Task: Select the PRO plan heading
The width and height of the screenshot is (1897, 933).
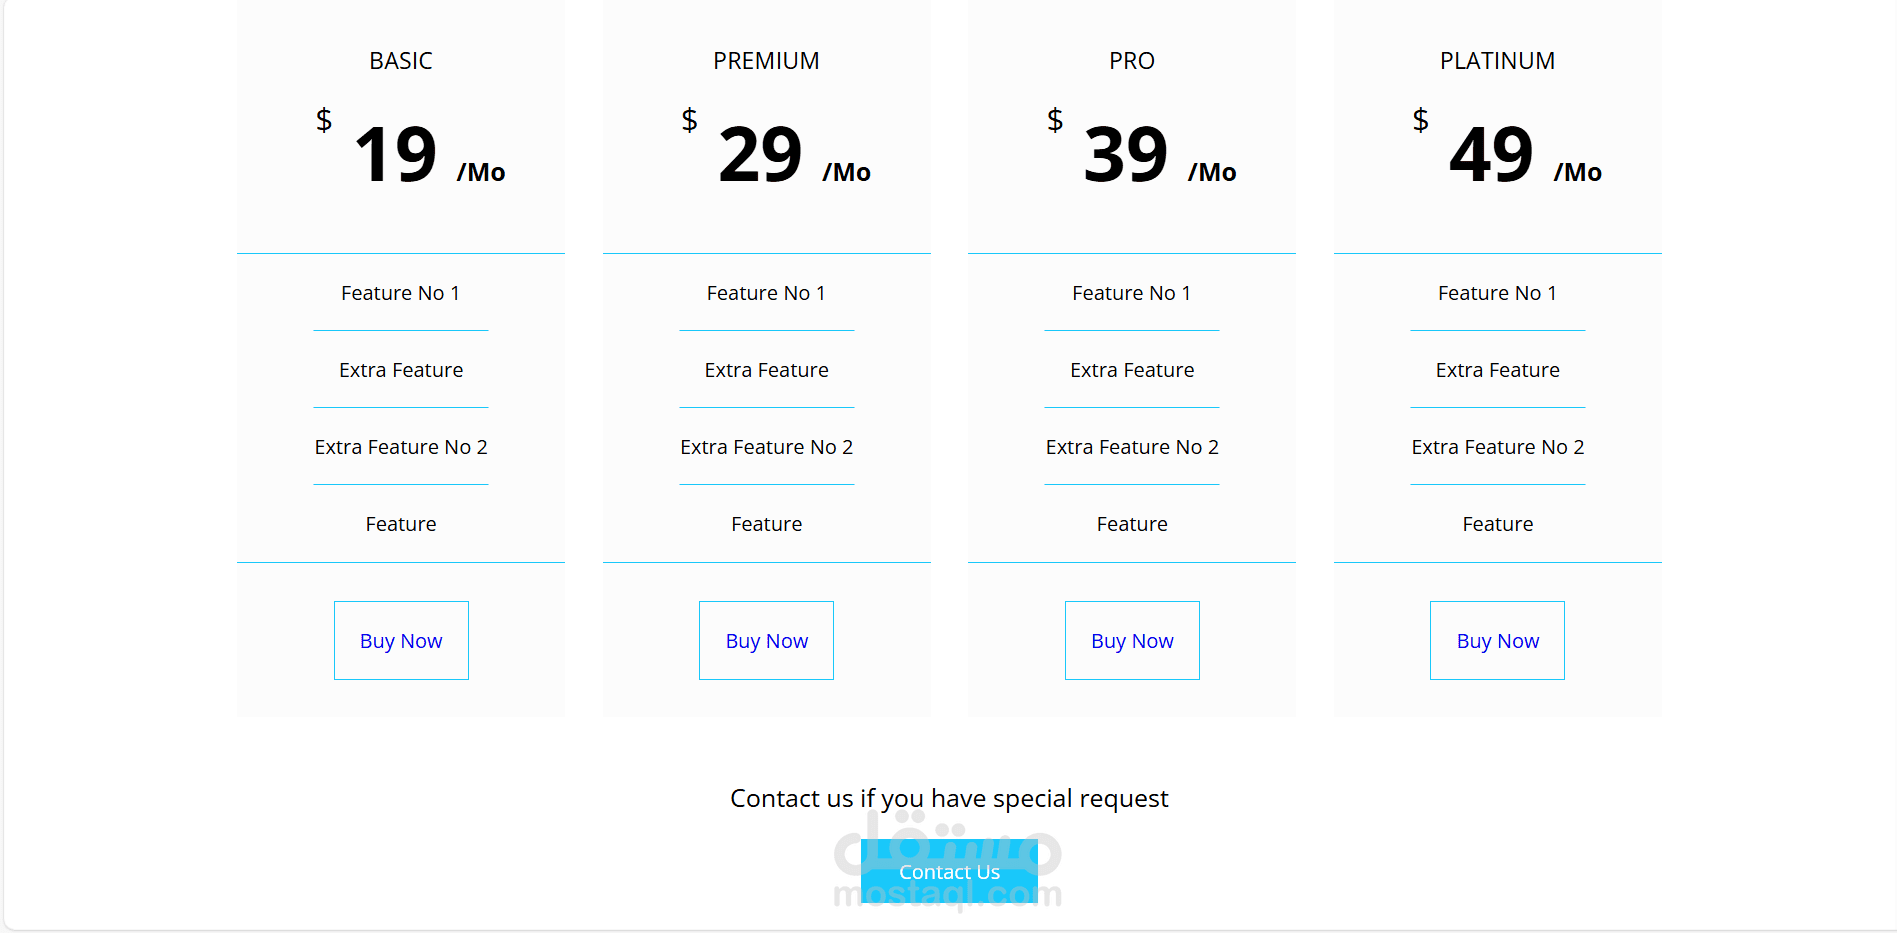Action: (1132, 61)
